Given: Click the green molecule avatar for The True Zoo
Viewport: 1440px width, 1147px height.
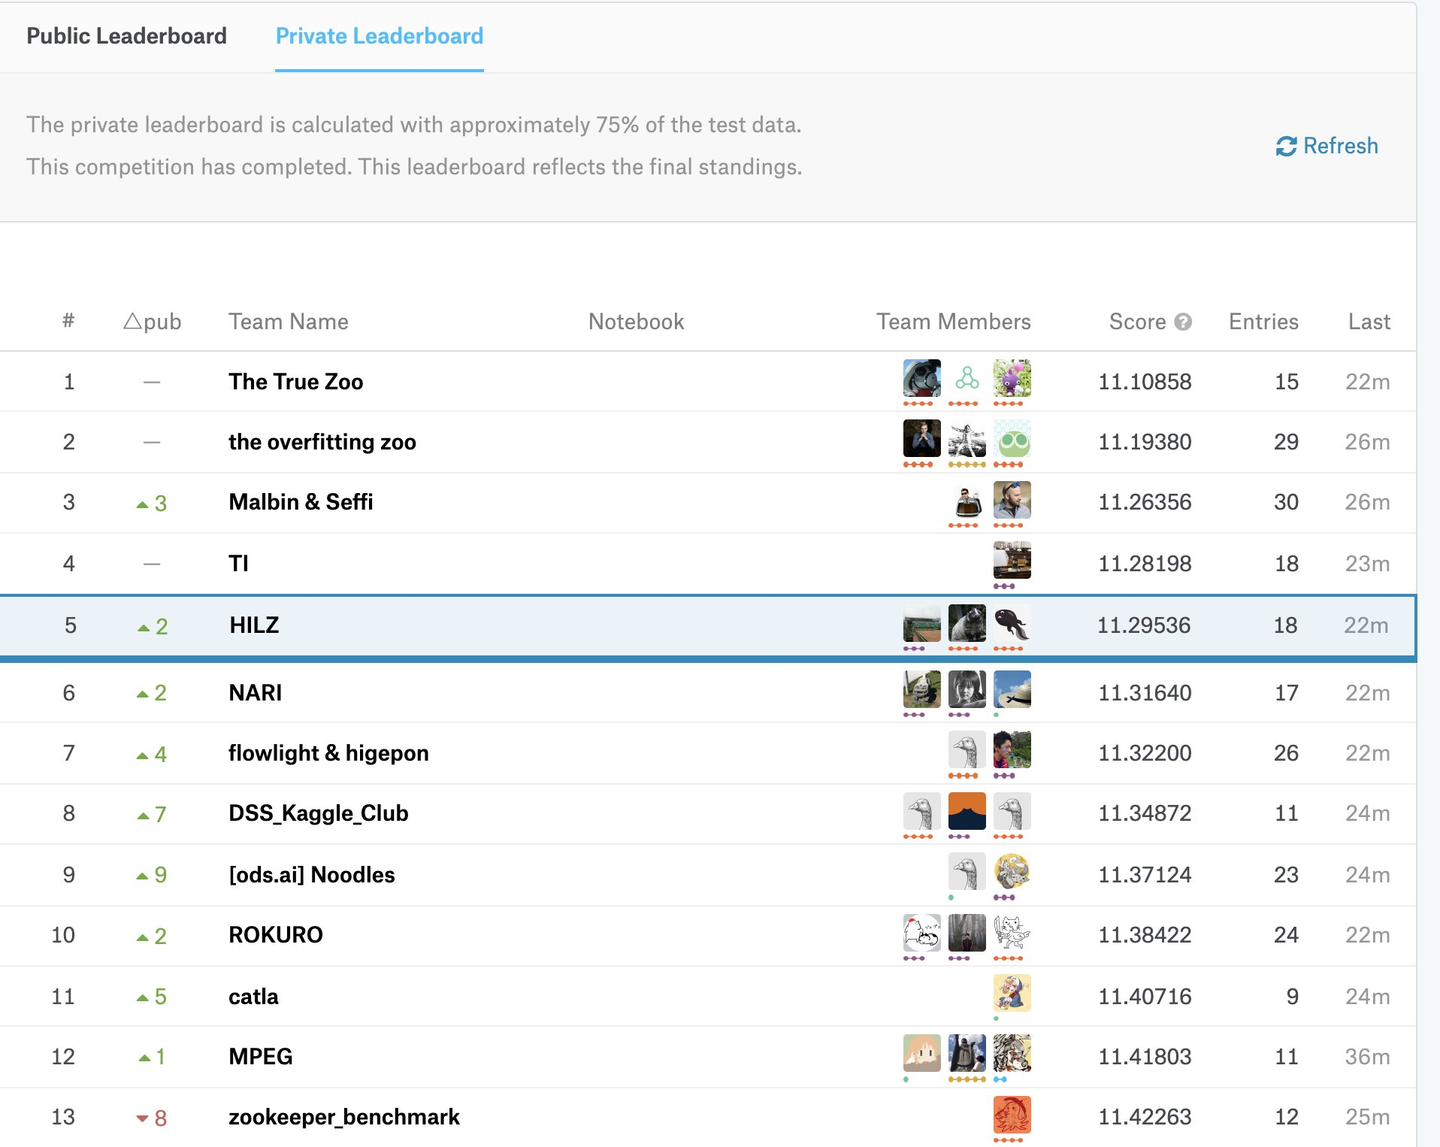Looking at the screenshot, I should click(x=966, y=379).
